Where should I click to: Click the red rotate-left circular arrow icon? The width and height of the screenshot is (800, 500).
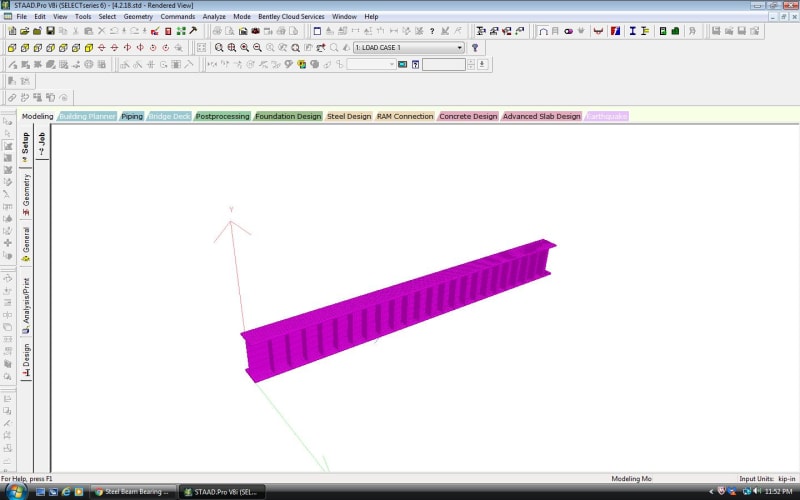(153, 47)
